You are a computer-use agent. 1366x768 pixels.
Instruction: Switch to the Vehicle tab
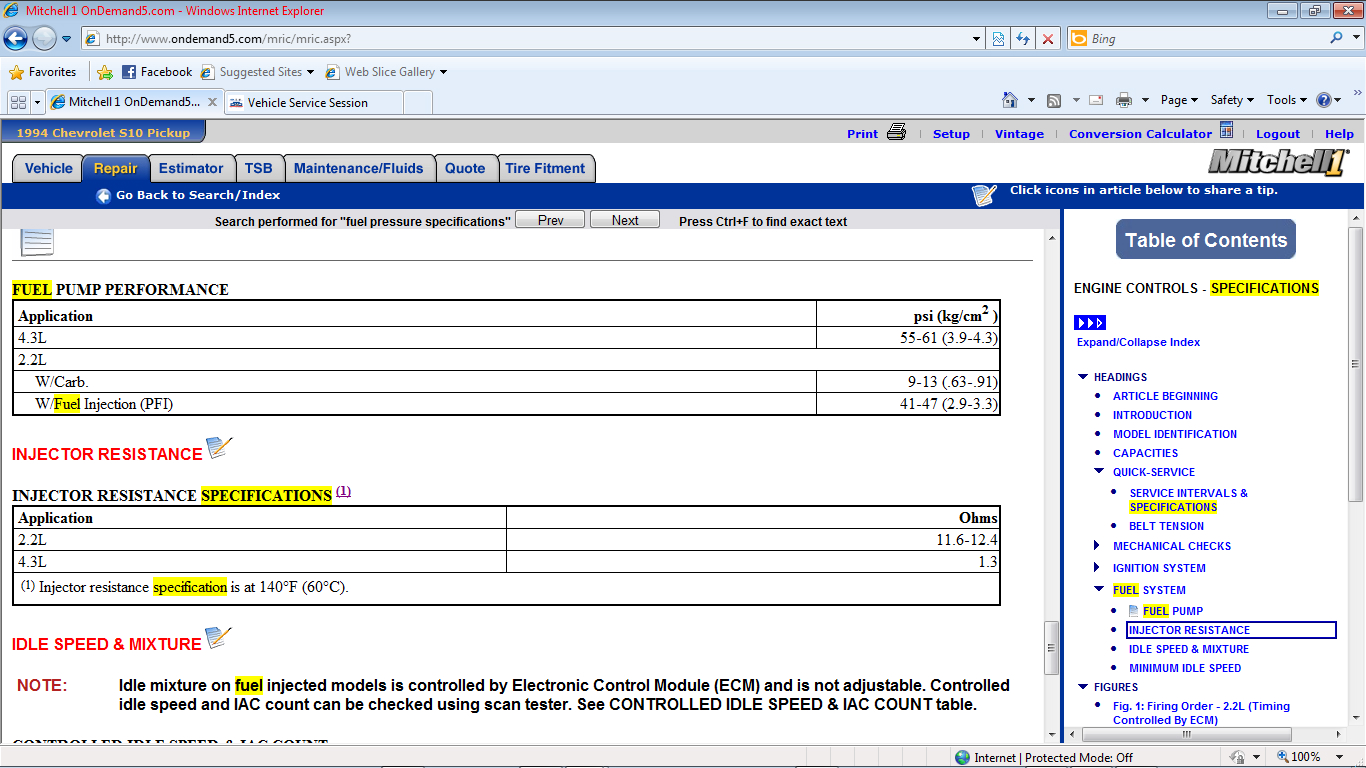[x=48, y=169]
